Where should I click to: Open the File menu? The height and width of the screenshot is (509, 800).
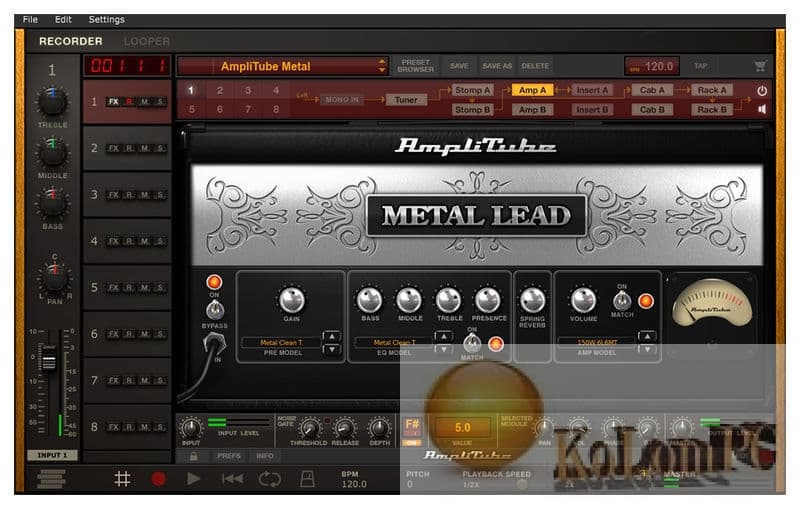[30, 19]
